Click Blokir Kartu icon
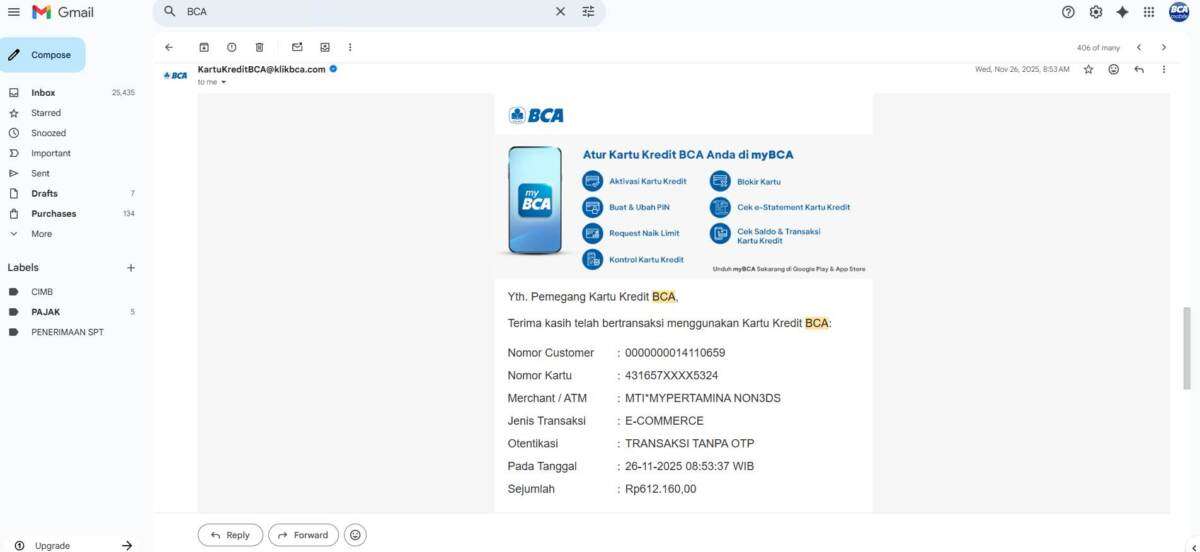 pyautogui.click(x=720, y=181)
